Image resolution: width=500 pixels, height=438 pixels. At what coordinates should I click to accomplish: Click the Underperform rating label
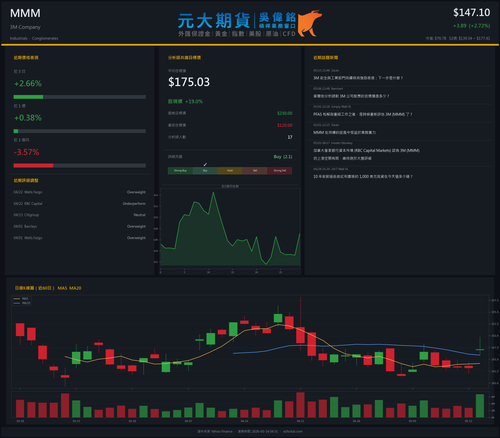(x=134, y=203)
